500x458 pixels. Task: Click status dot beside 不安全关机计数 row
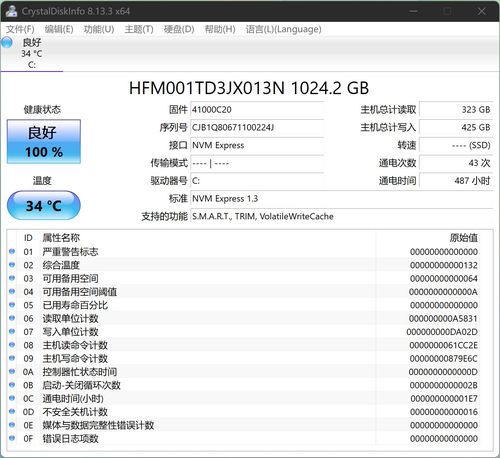(12, 411)
